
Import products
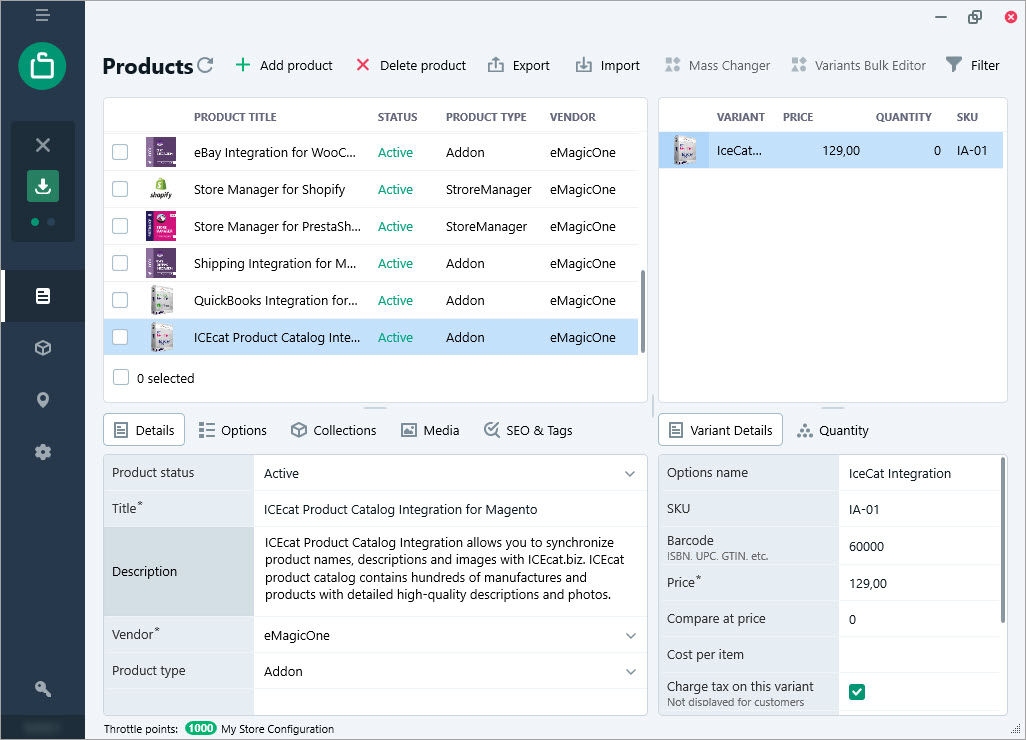(x=608, y=65)
